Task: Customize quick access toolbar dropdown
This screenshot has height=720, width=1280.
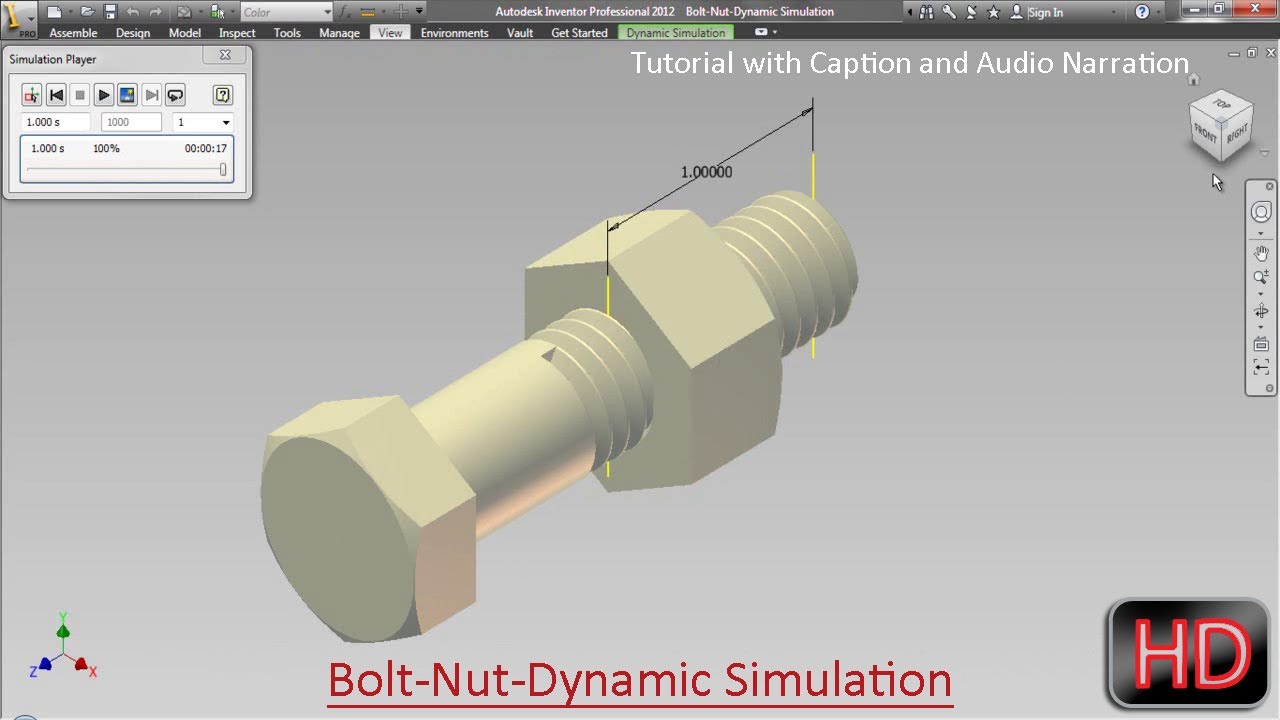Action: tap(419, 11)
